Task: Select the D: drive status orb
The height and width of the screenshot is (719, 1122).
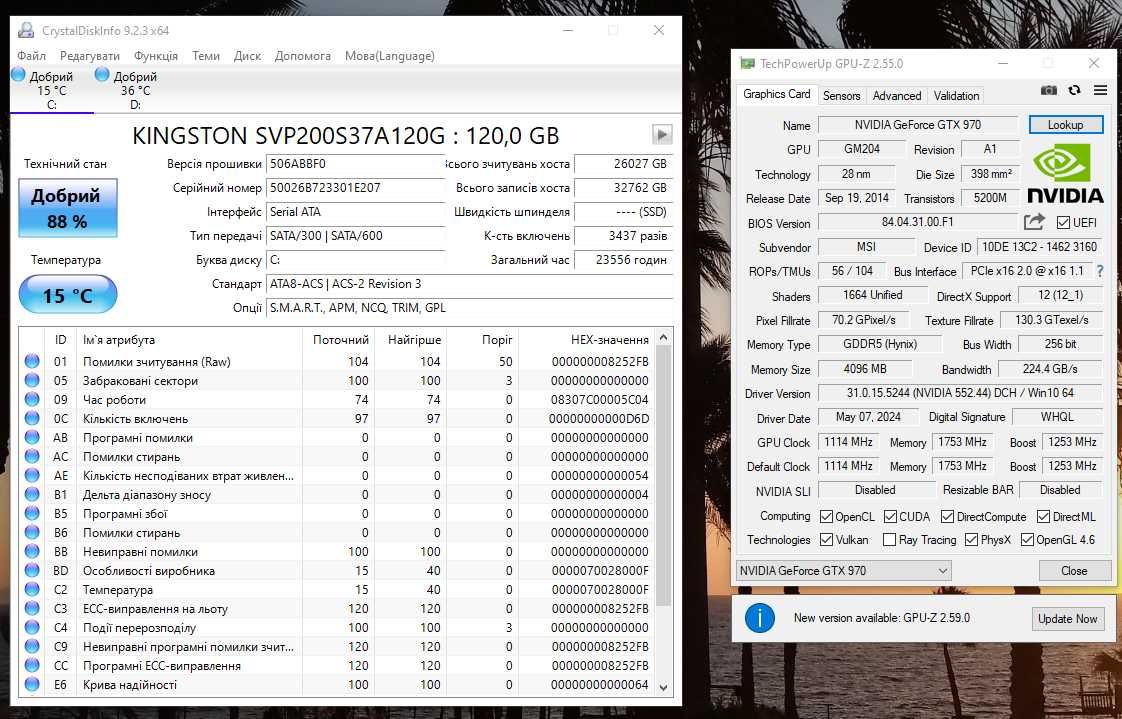Action: 102,74
